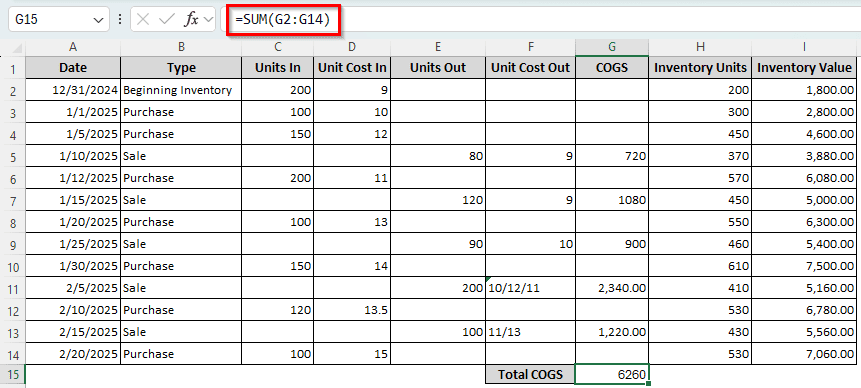Click the Insert Function fx icon

(x=191, y=20)
